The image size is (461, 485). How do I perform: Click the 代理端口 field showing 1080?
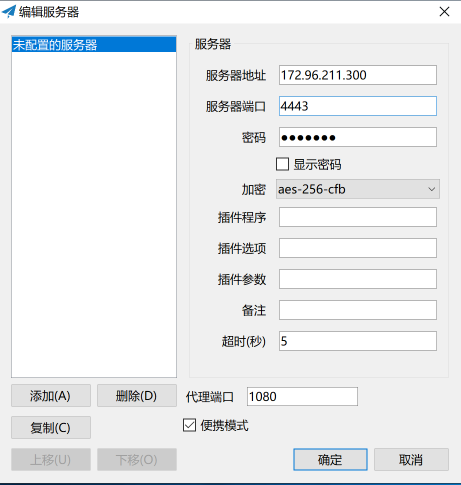coord(302,397)
